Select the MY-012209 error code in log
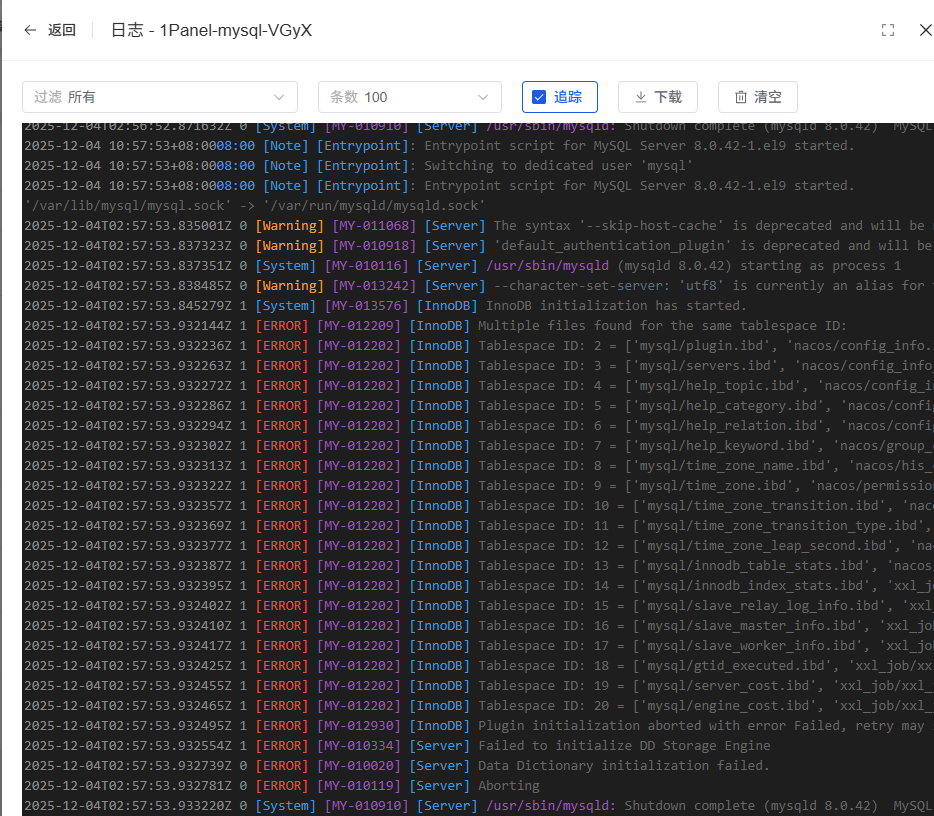This screenshot has width=934, height=816. (358, 325)
